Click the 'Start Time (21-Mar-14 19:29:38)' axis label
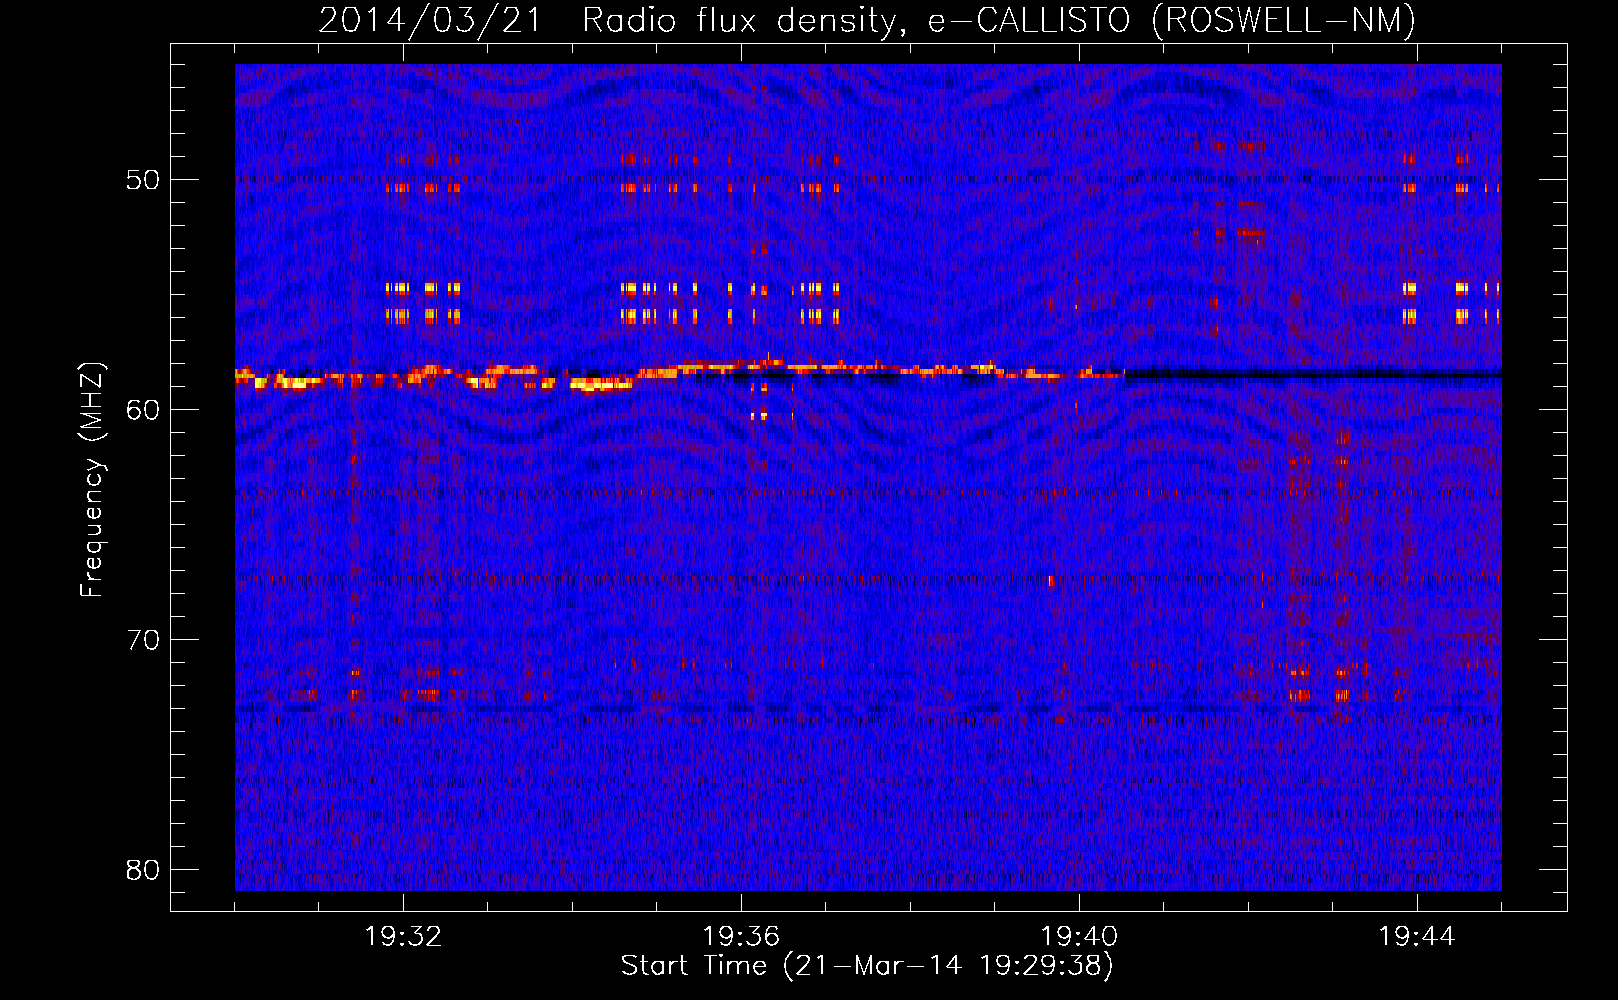The width and height of the screenshot is (1618, 1000). click(867, 966)
